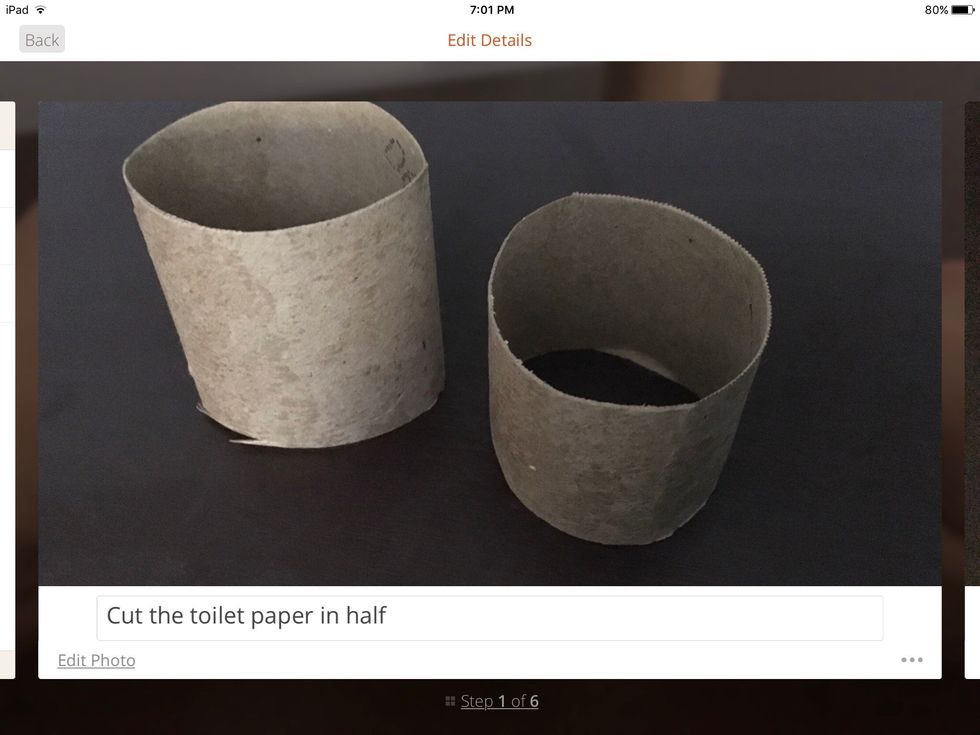The height and width of the screenshot is (735, 980).
Task: Click the Edit Photo link
Action: (x=96, y=661)
